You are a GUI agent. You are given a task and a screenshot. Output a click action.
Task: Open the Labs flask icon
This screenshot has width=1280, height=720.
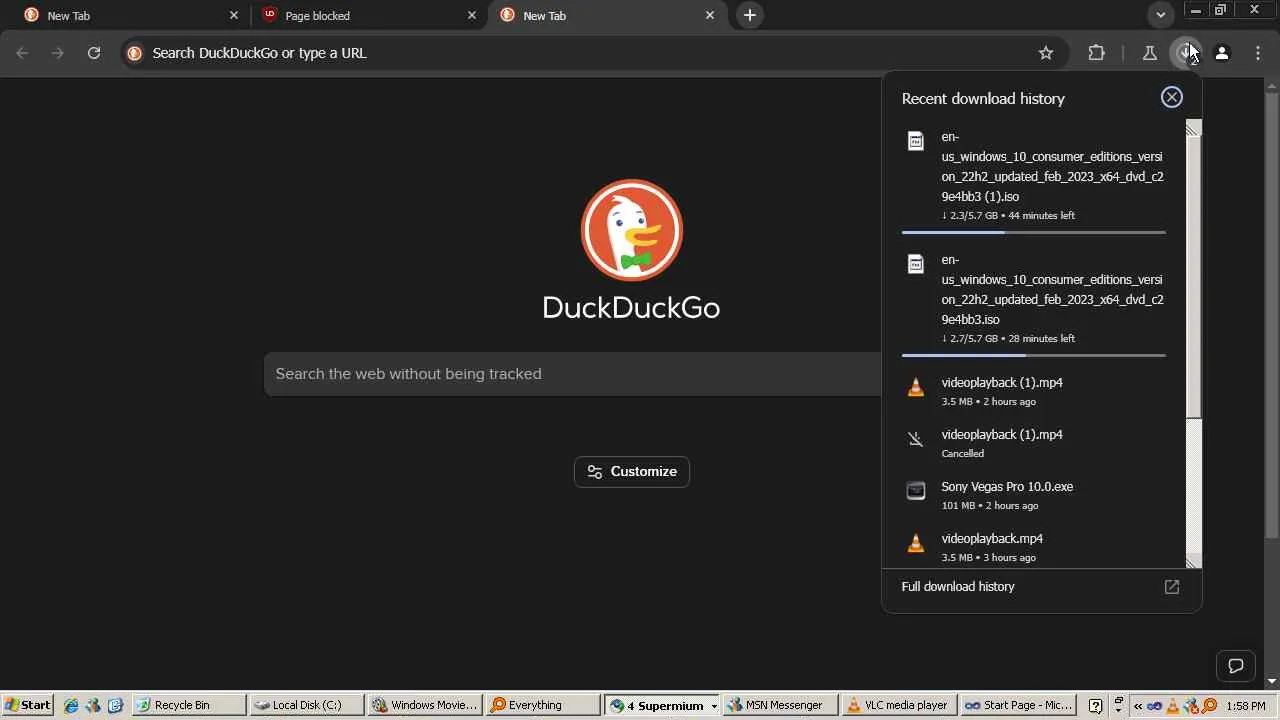pos(1149,53)
